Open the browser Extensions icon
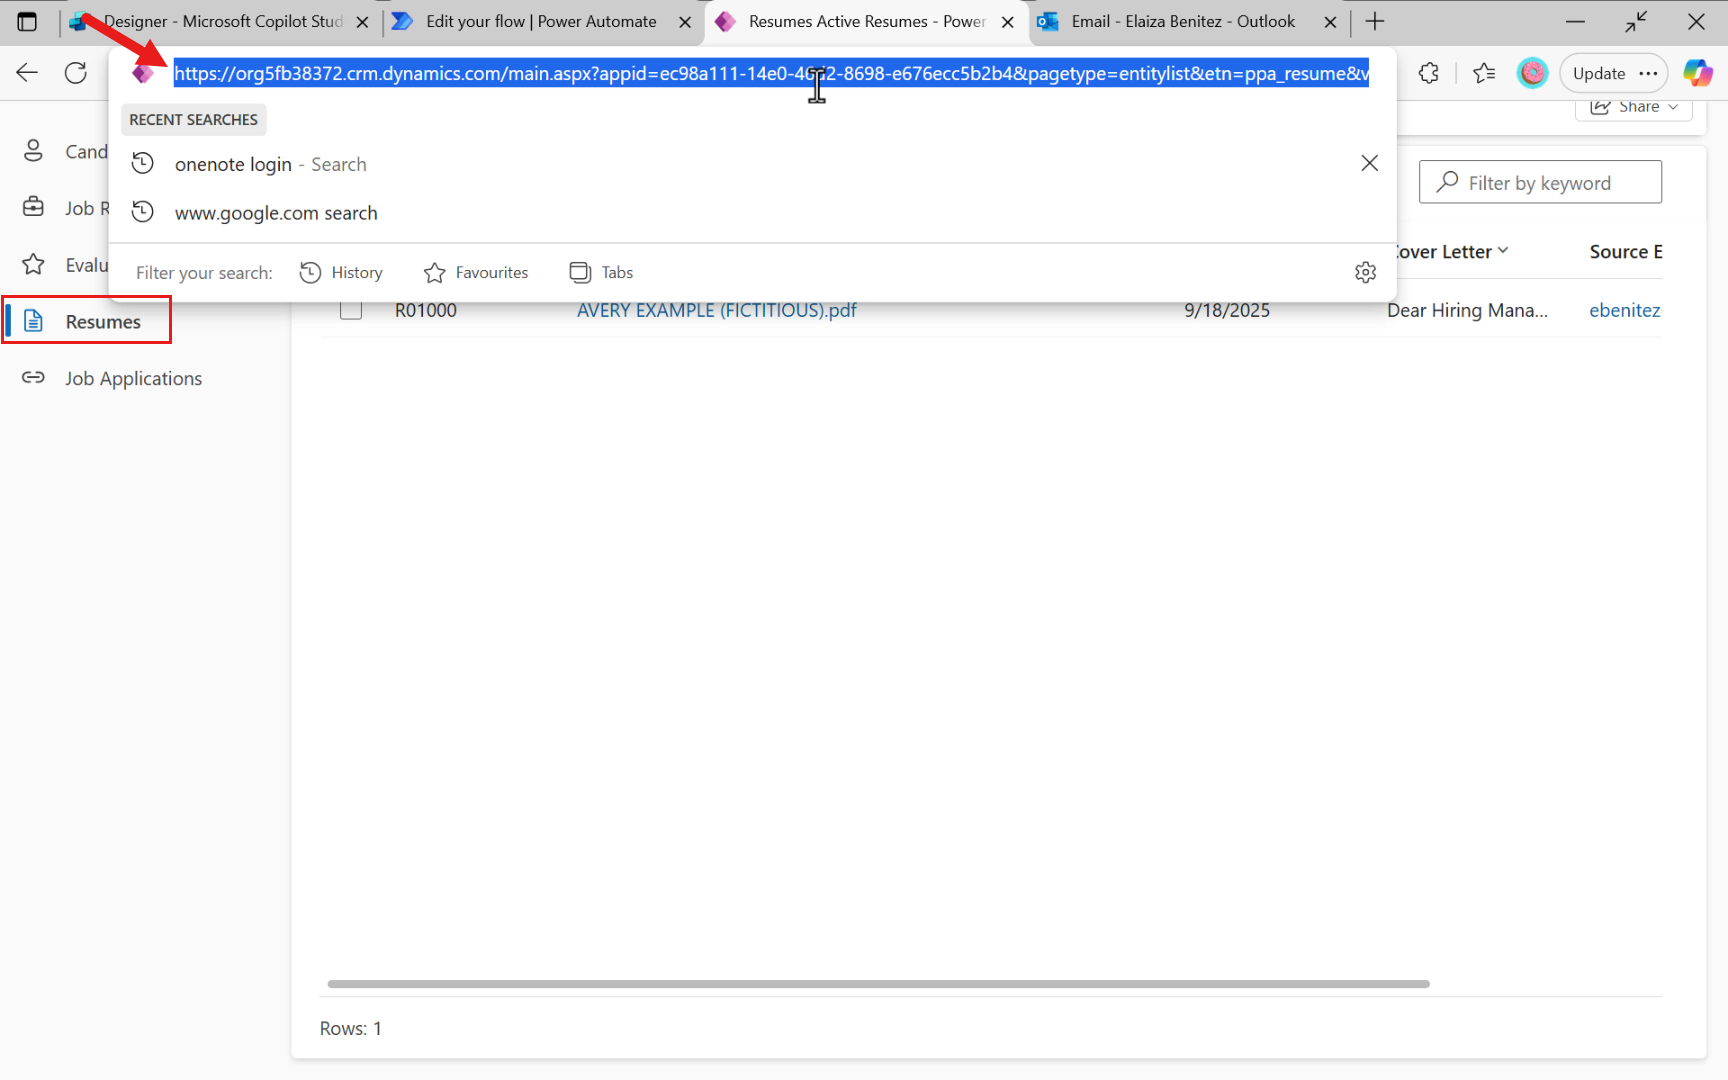The height and width of the screenshot is (1080, 1728). 1428,72
